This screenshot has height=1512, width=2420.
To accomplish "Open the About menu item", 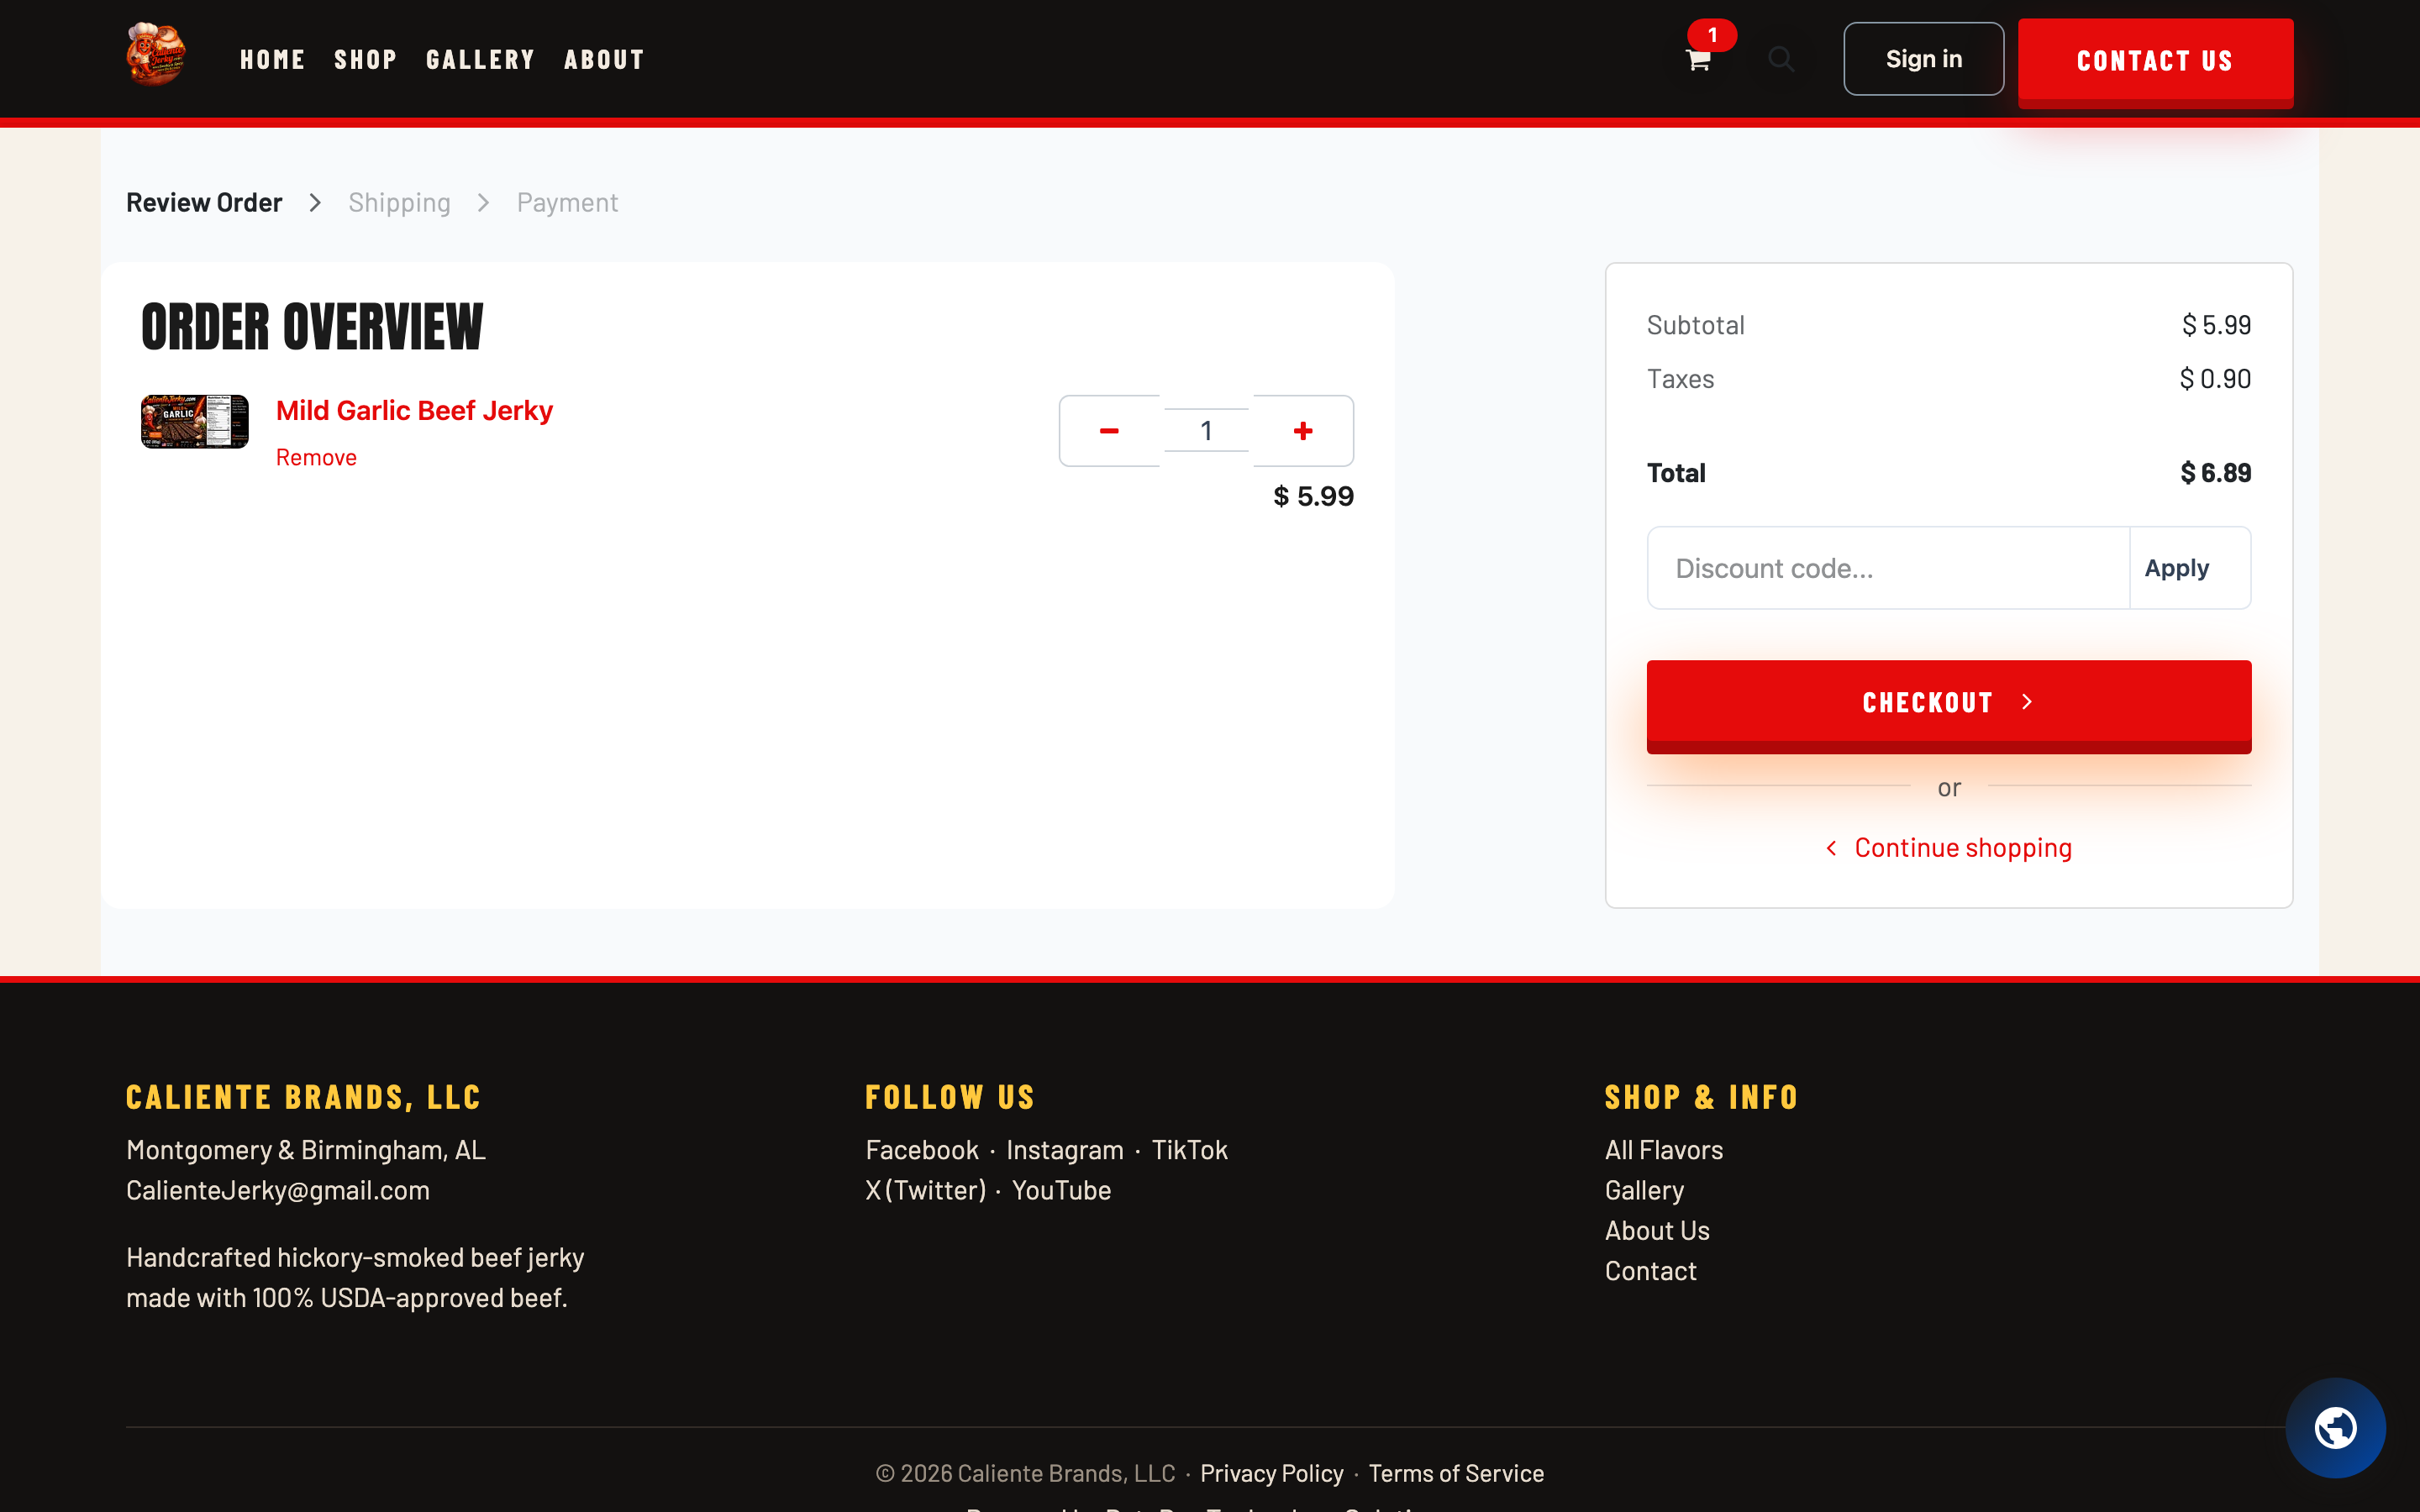I will coord(604,60).
